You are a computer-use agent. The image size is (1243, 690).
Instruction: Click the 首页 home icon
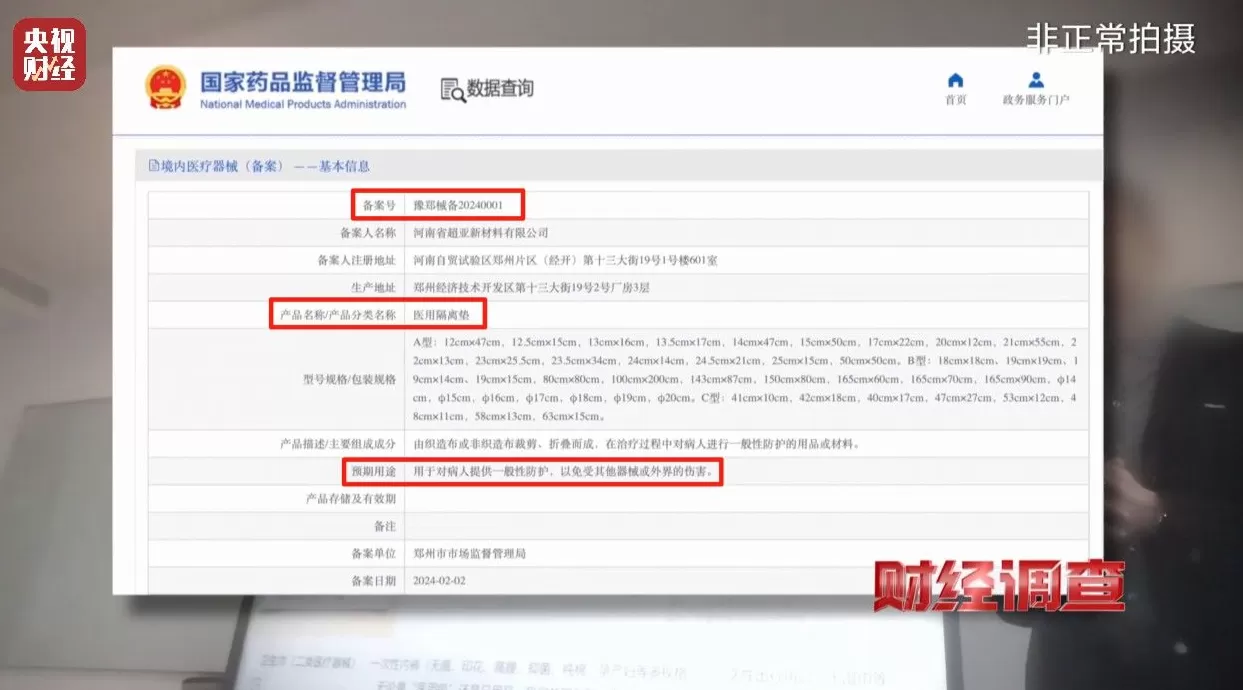click(x=955, y=79)
